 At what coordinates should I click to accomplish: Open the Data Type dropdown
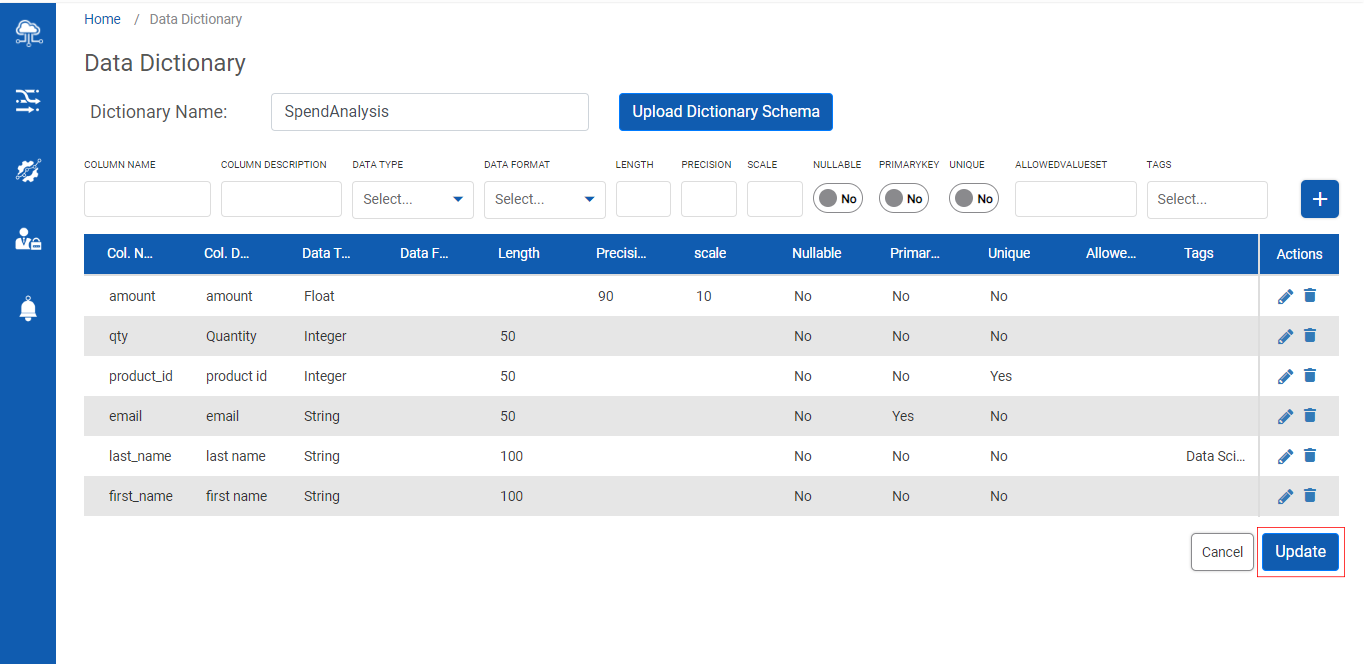pos(413,199)
